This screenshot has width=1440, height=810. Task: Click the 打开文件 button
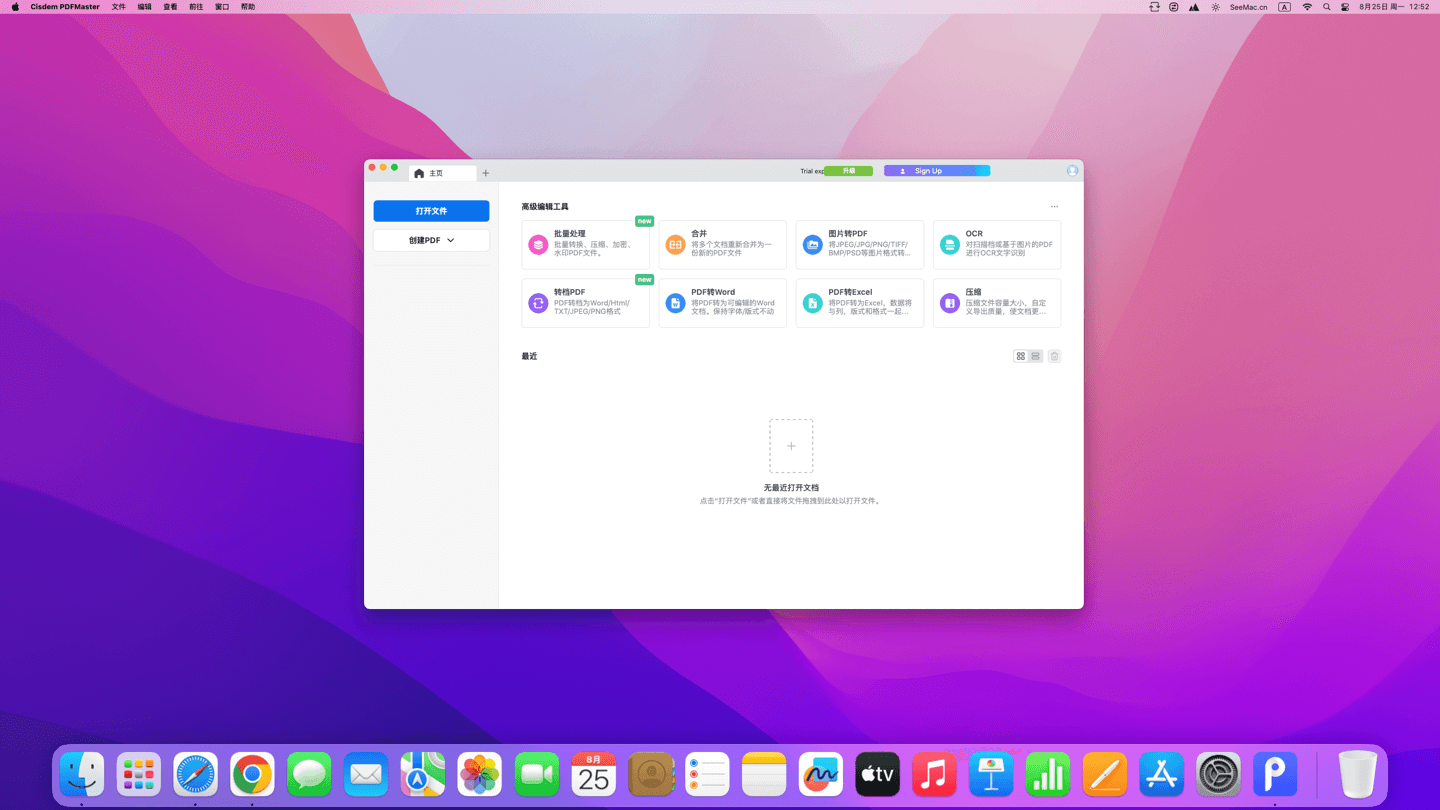pos(431,211)
